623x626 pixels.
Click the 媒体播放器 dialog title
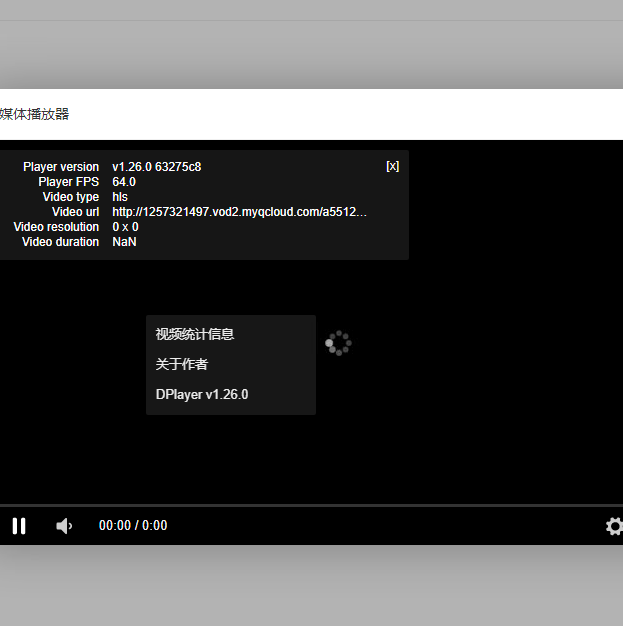point(35,115)
